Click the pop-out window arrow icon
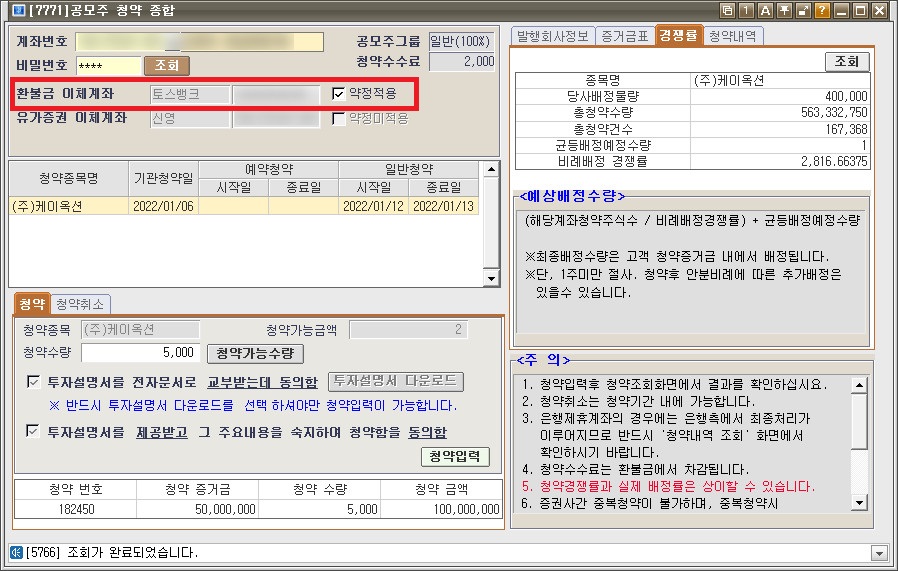The image size is (898, 571). coord(803,10)
